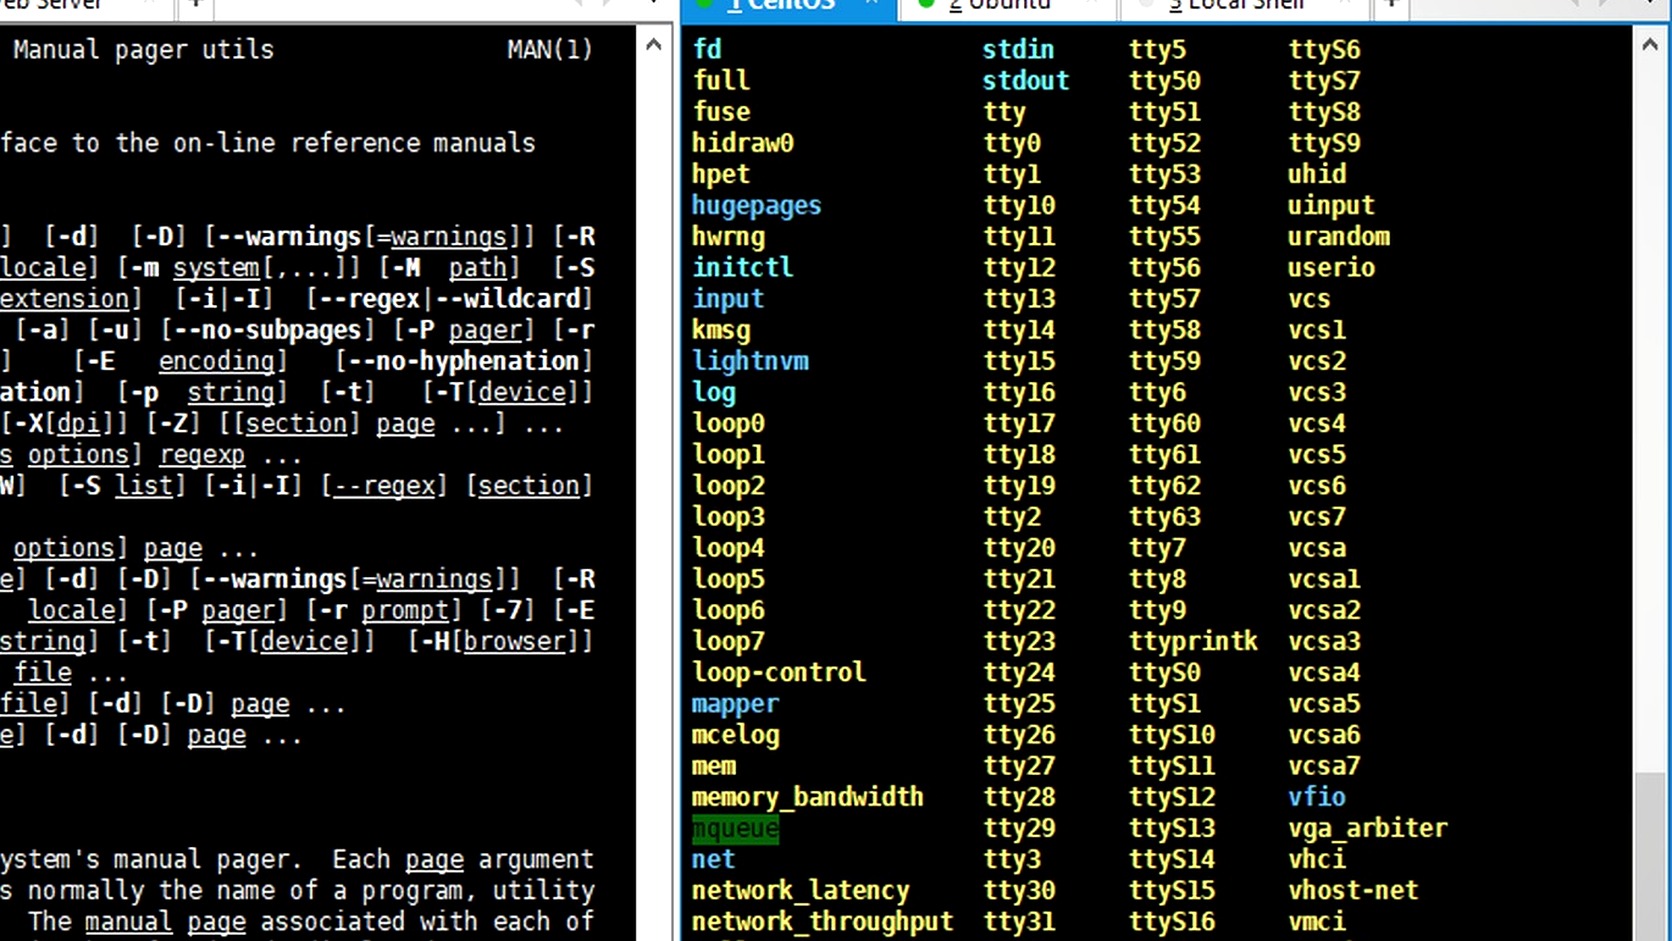1672x941 pixels.
Task: Click scroll-up arrow of man page pane
Action: (653, 44)
